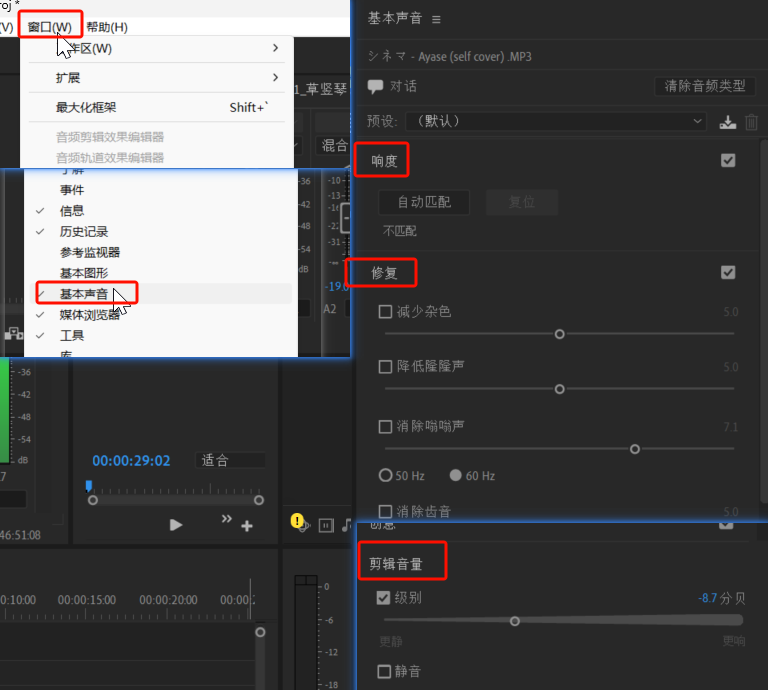Click the 降低隆隆声 slider handle
The image size is (768, 690).
click(x=559, y=389)
